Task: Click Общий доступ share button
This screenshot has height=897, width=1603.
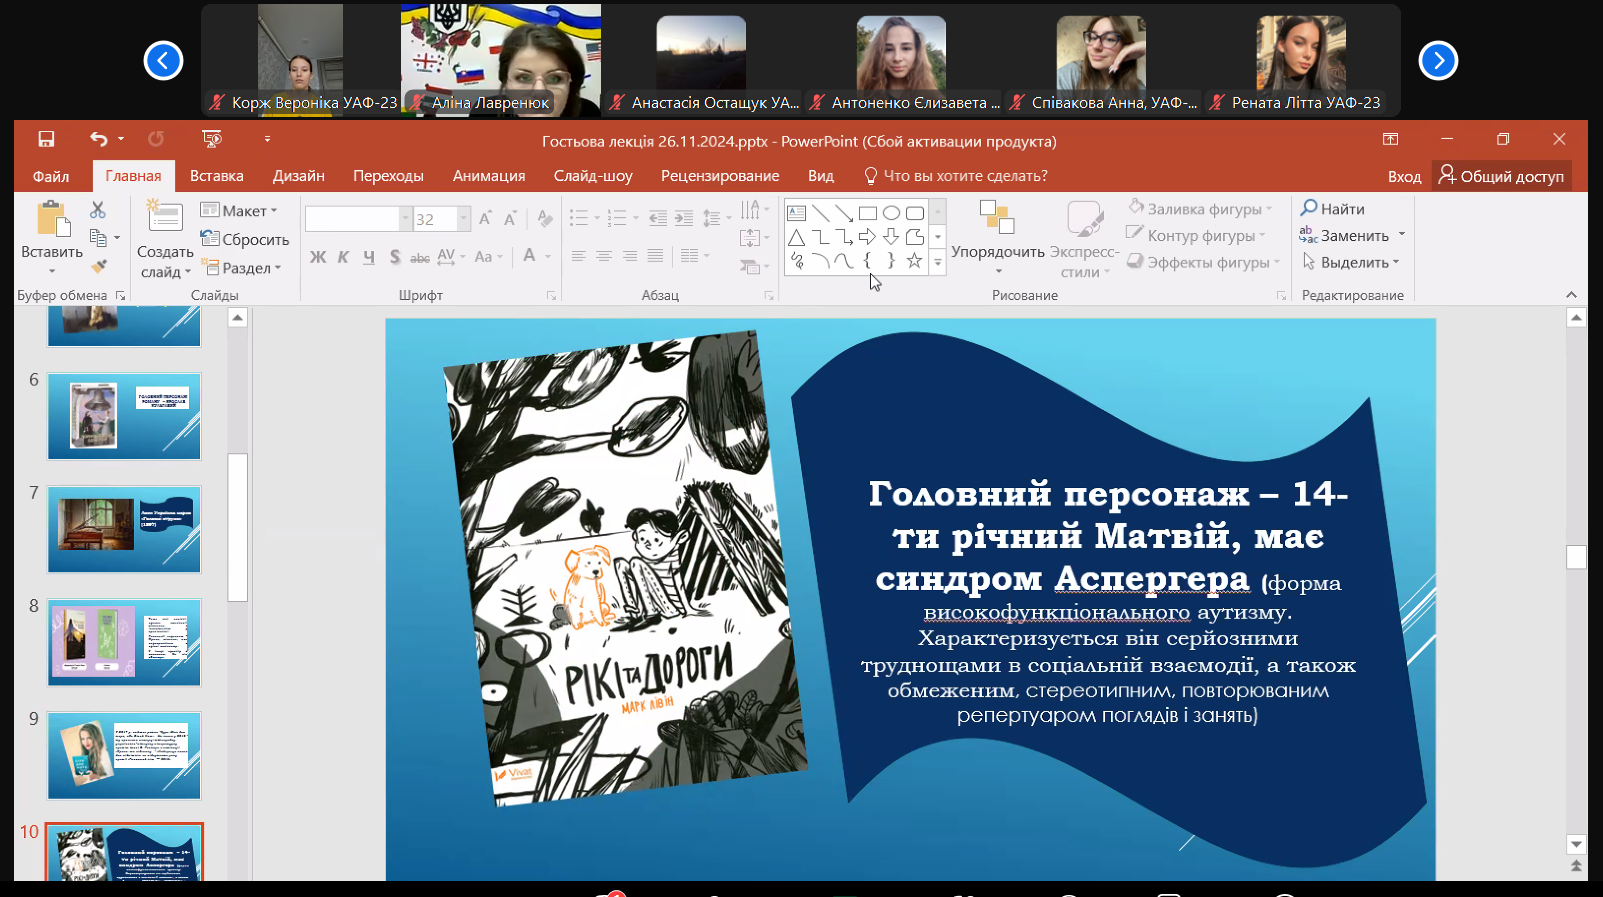Action: (x=1501, y=176)
